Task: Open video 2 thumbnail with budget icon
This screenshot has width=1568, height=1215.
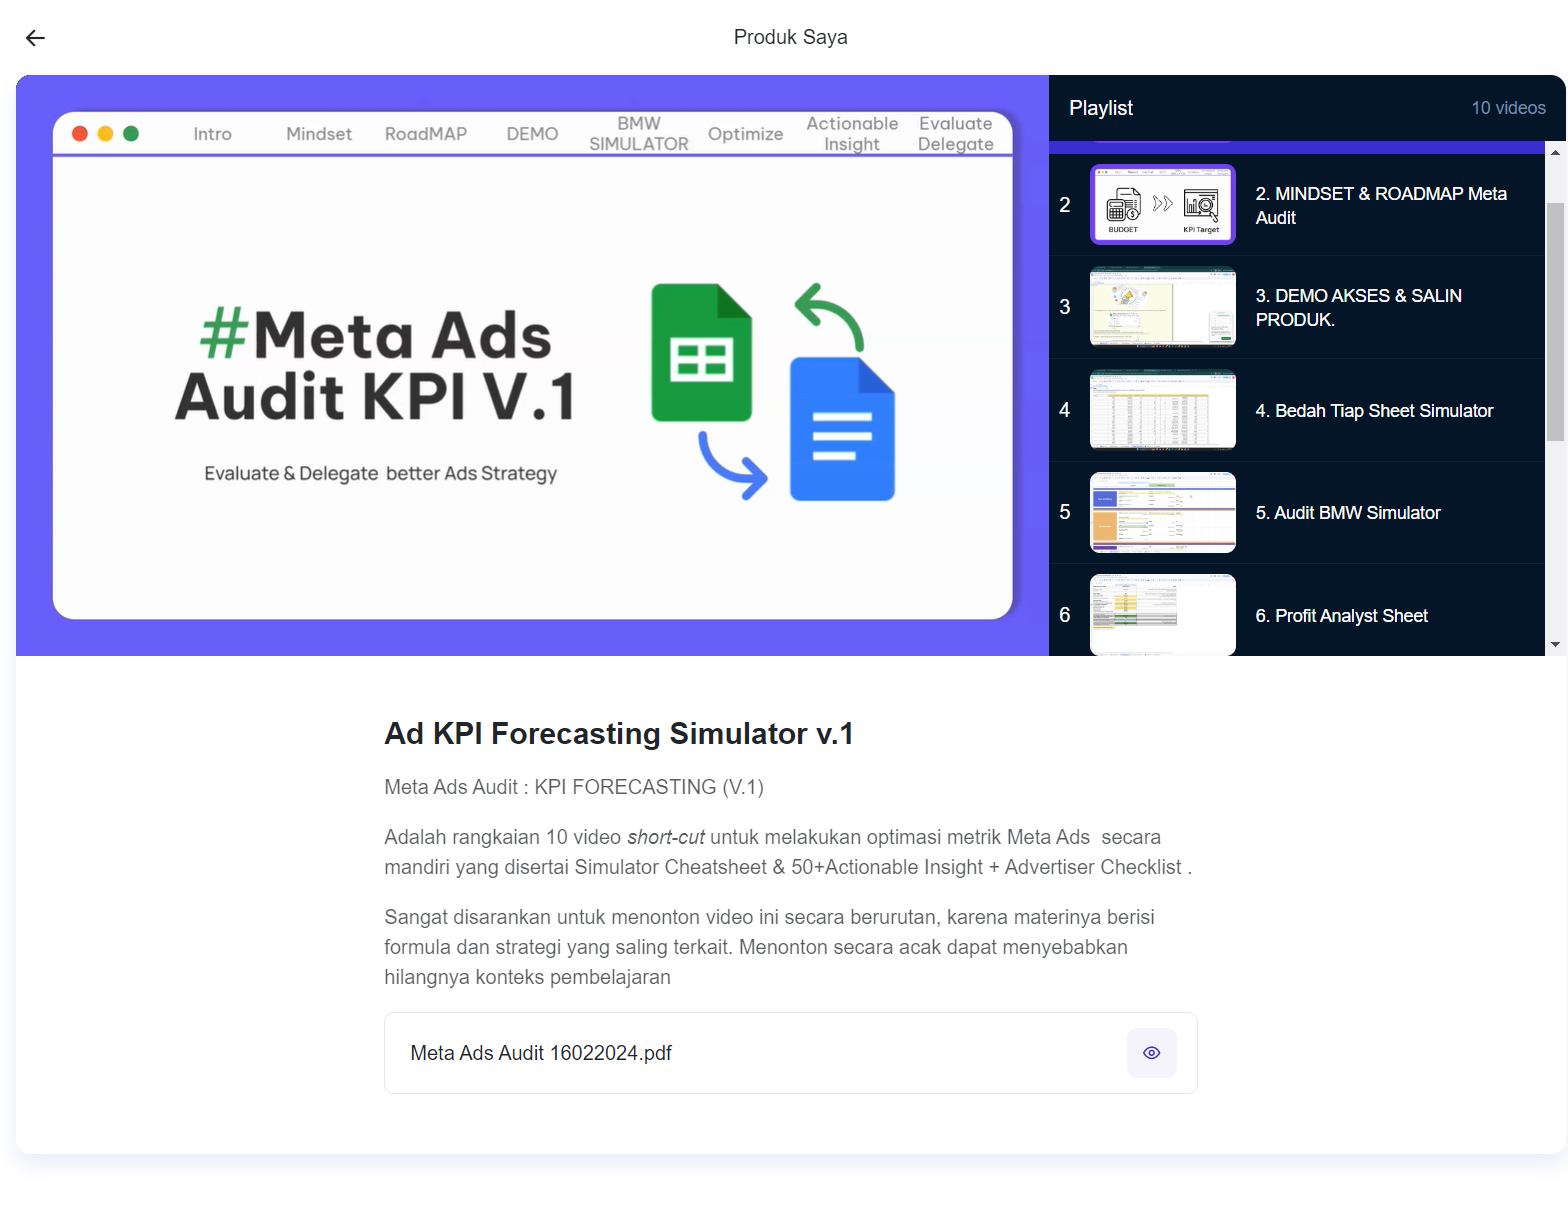Action: pos(1162,205)
